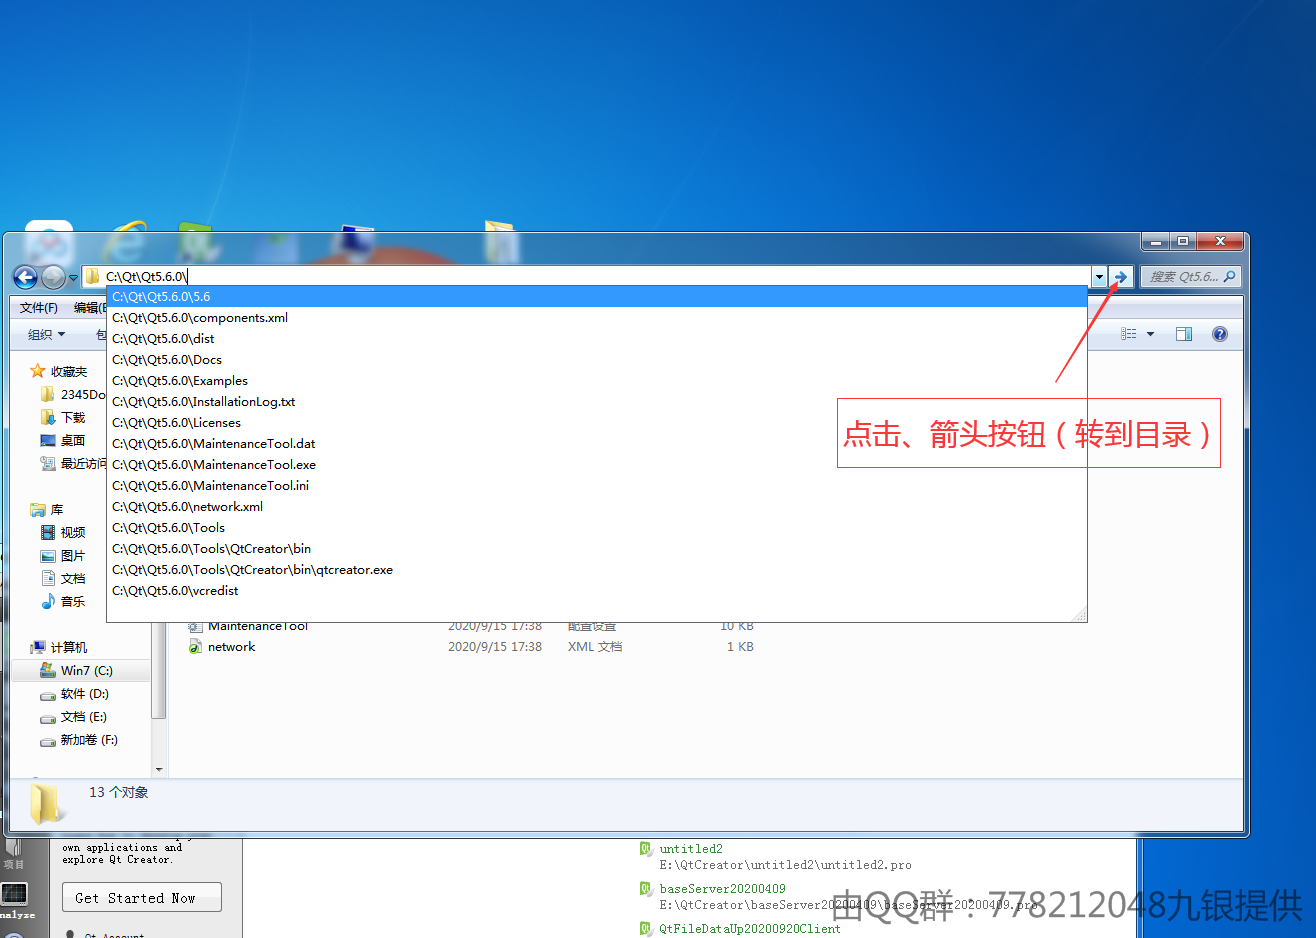Open QtFileDataUp20200920Client project in Qt Creator
This screenshot has width=1316, height=938.
pos(750,929)
